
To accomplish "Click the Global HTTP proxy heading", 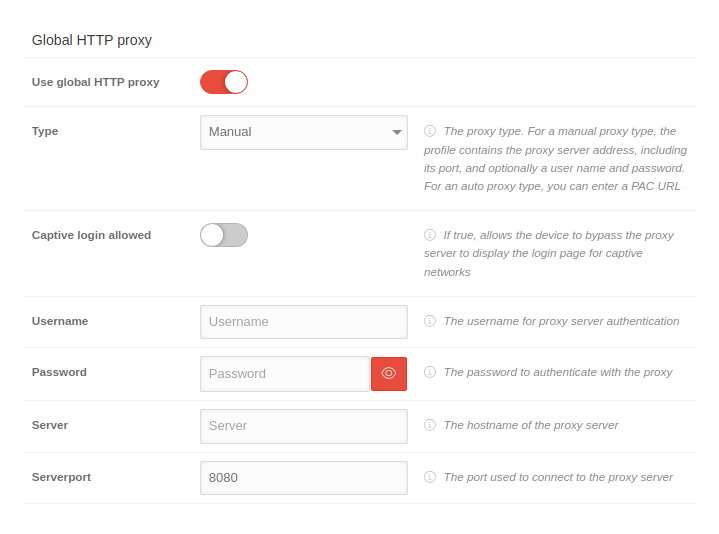I will coord(92,40).
